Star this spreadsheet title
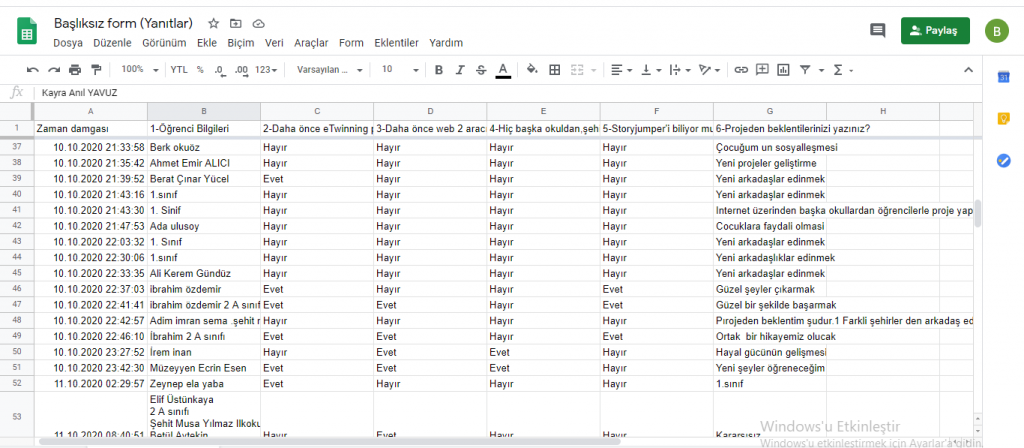Viewport: 1024px width, 448px height. click(x=213, y=23)
